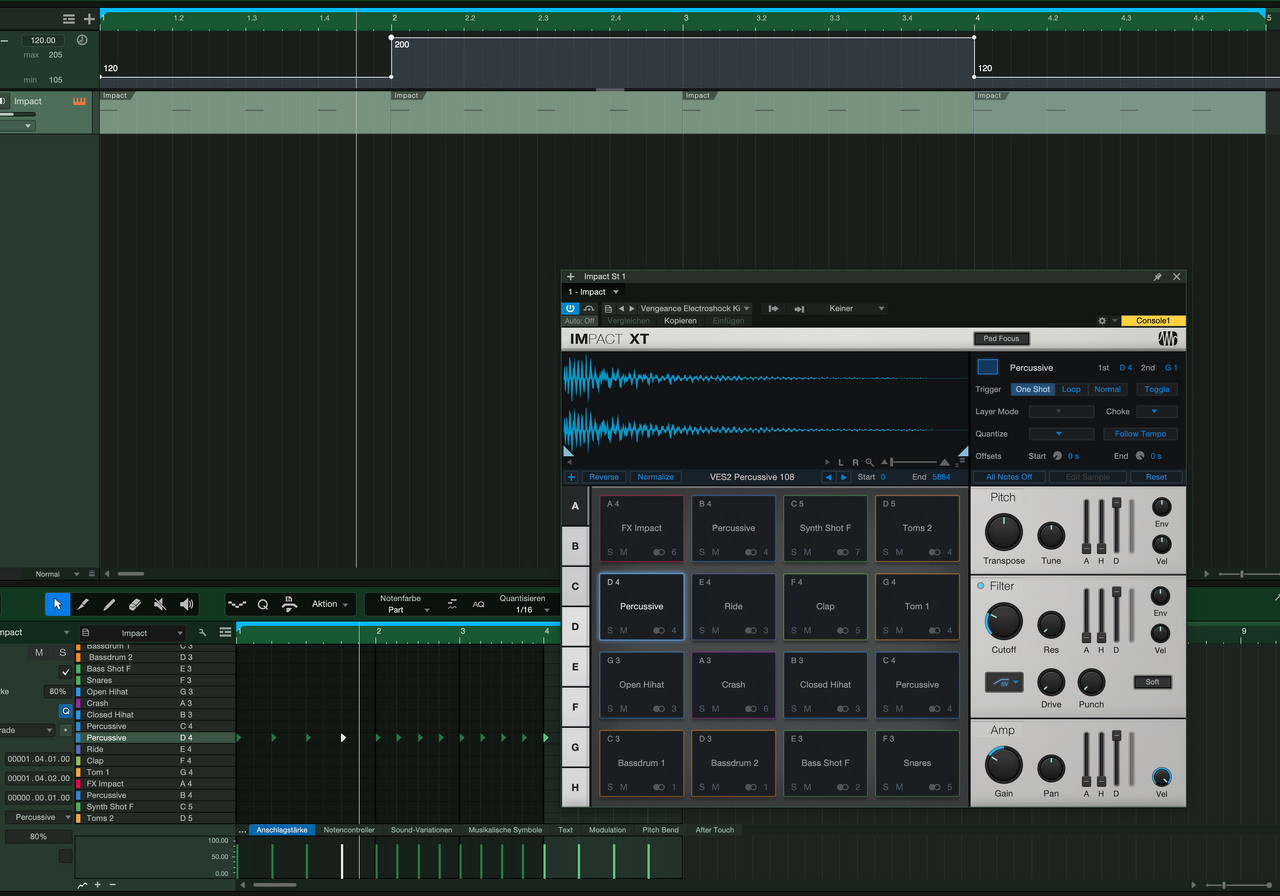Click the wrench icon in editor header
The height and width of the screenshot is (896, 1280).
[x=203, y=632]
